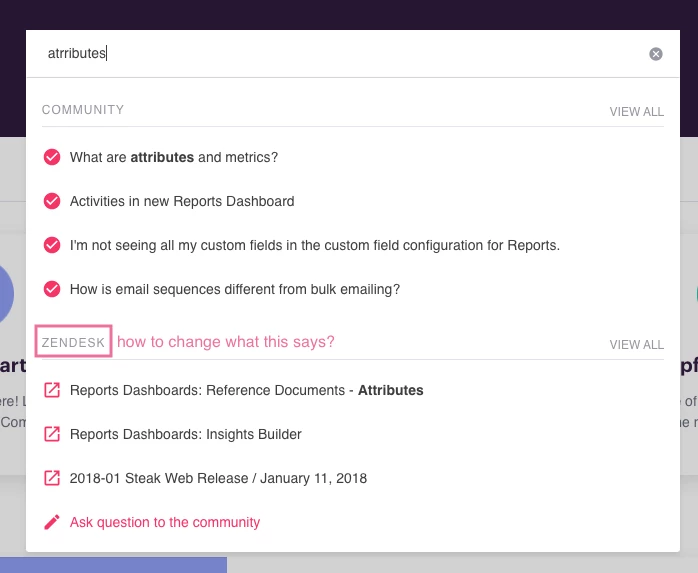The image size is (698, 573).
Task: View all Community results
Action: (x=637, y=111)
